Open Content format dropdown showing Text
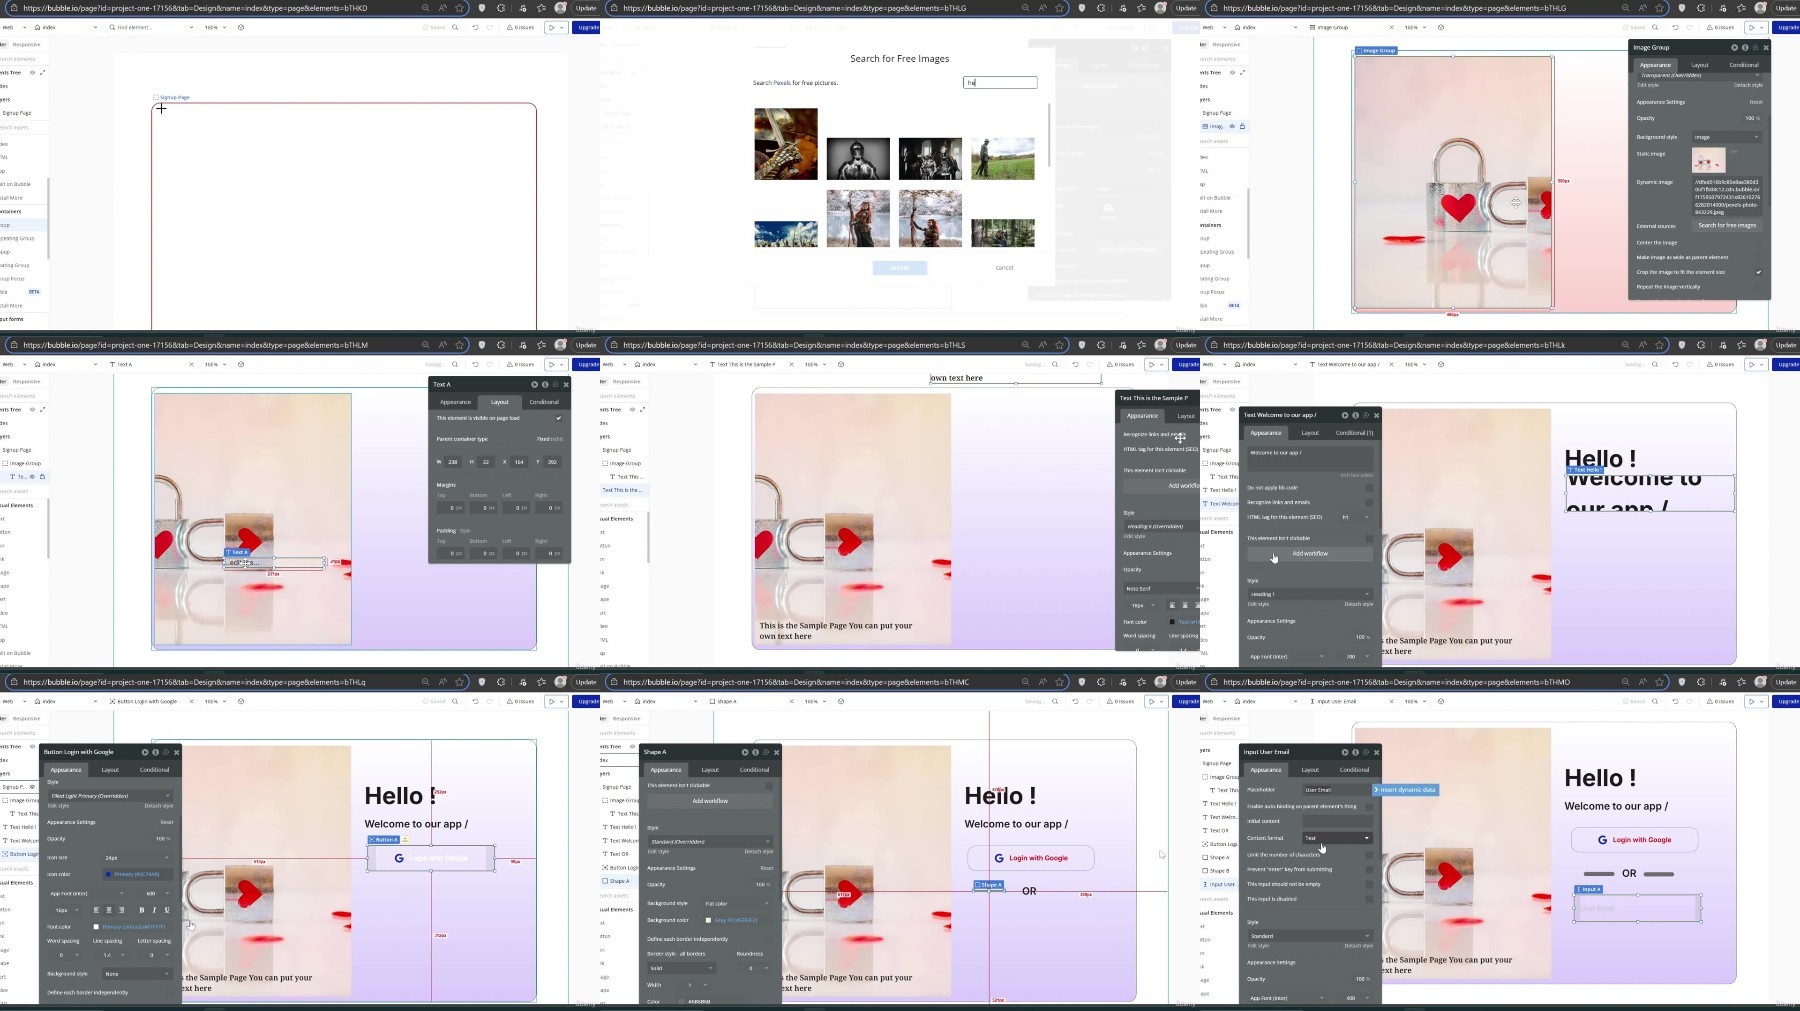1800x1011 pixels. (1337, 838)
